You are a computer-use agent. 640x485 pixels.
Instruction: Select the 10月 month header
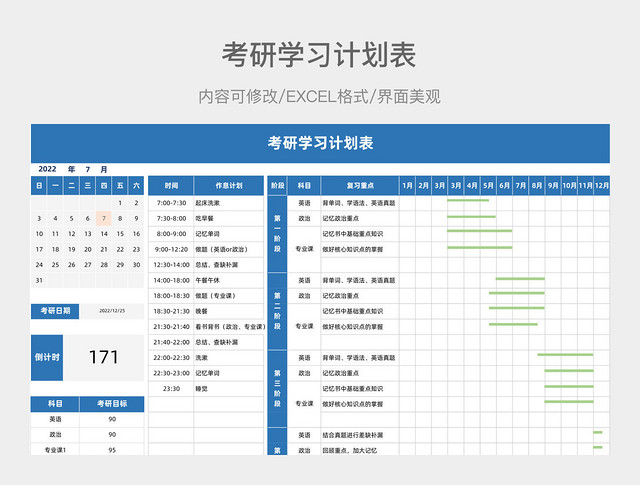(x=569, y=186)
